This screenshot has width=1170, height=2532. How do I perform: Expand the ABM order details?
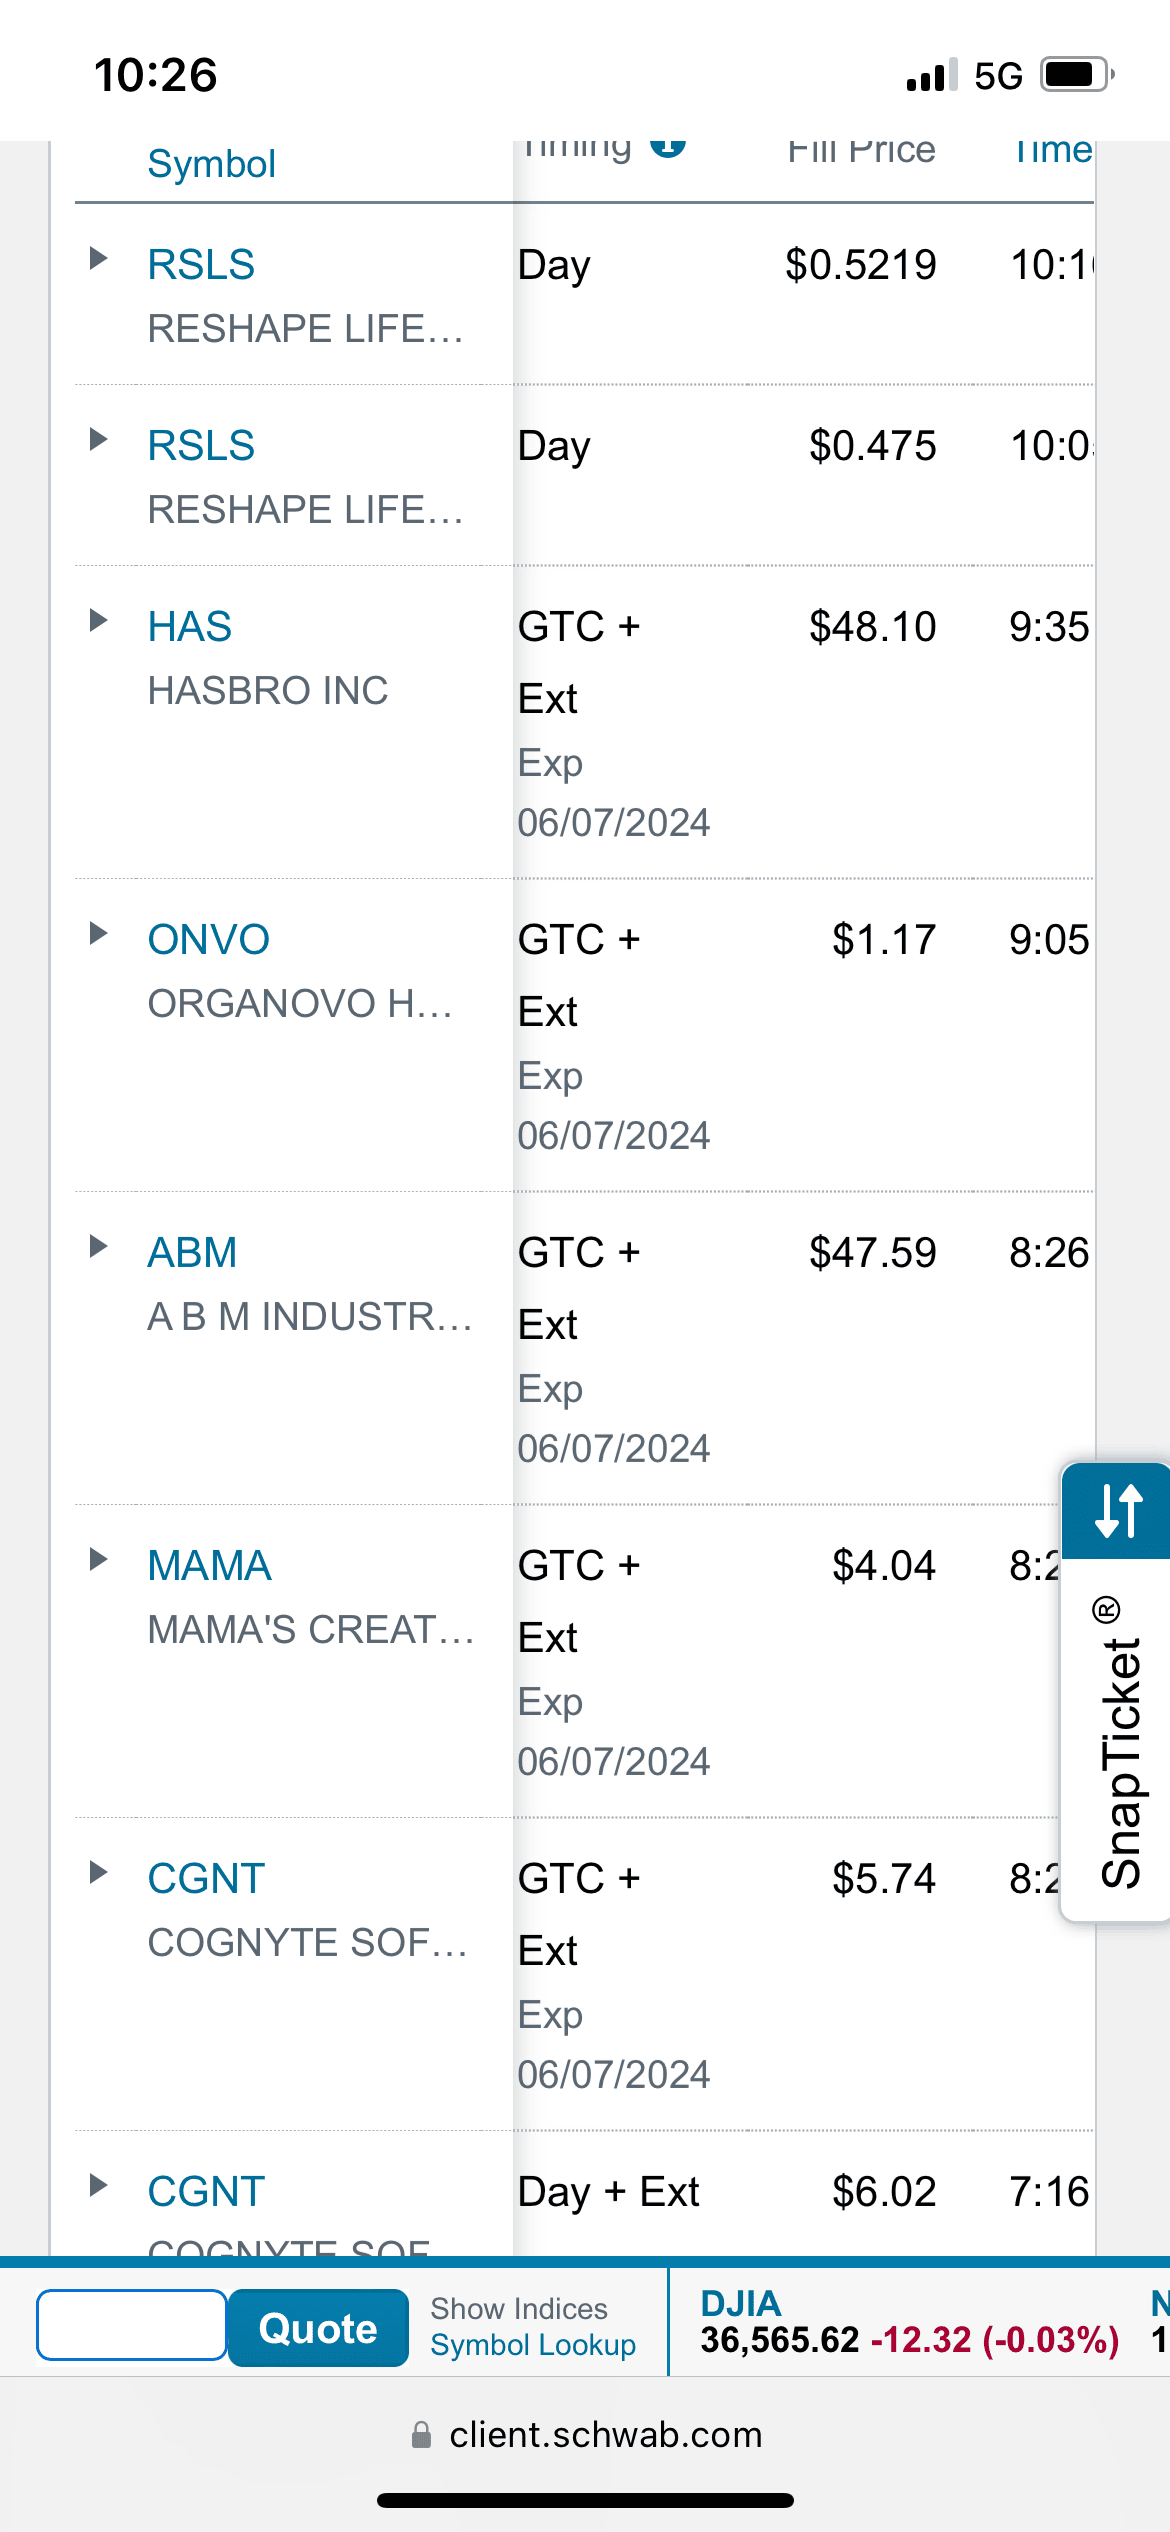[x=98, y=1247]
